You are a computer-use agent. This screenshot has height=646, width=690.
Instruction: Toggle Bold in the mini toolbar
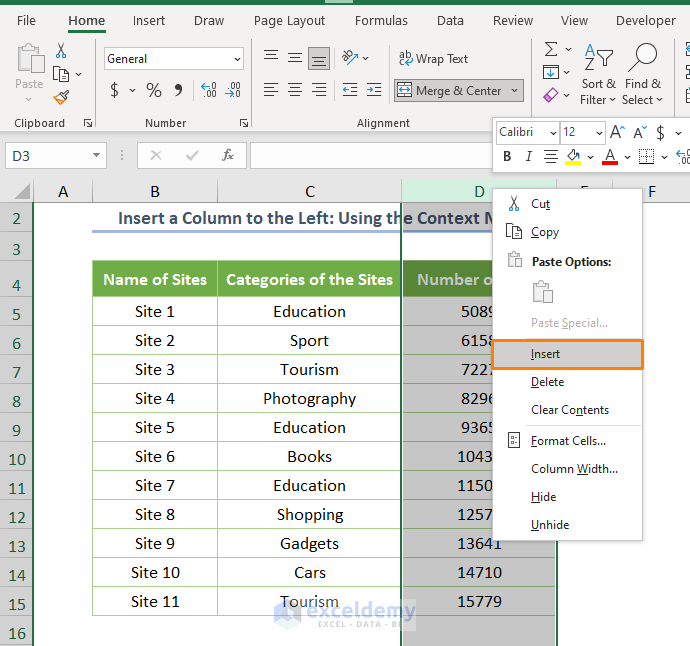click(507, 157)
